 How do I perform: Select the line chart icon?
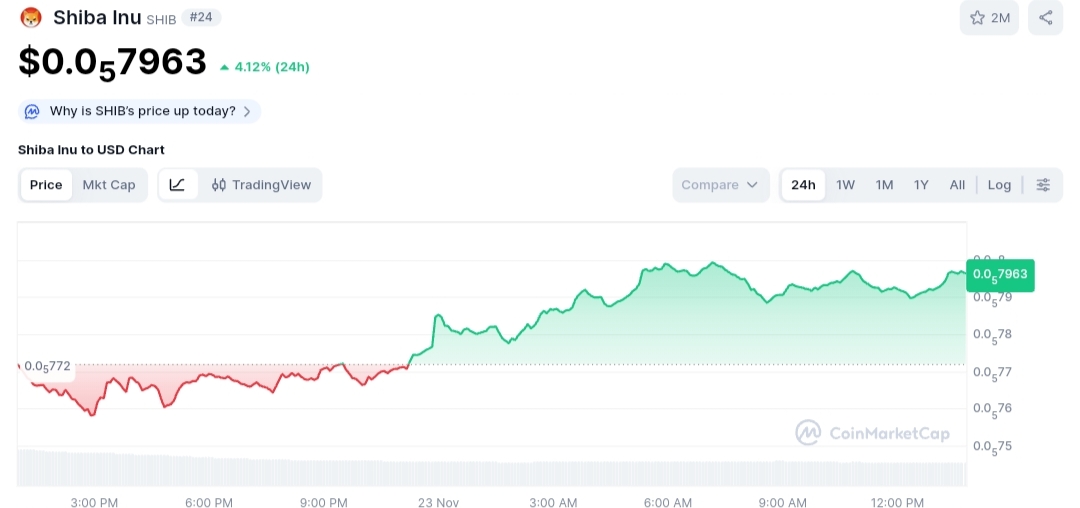[x=178, y=184]
